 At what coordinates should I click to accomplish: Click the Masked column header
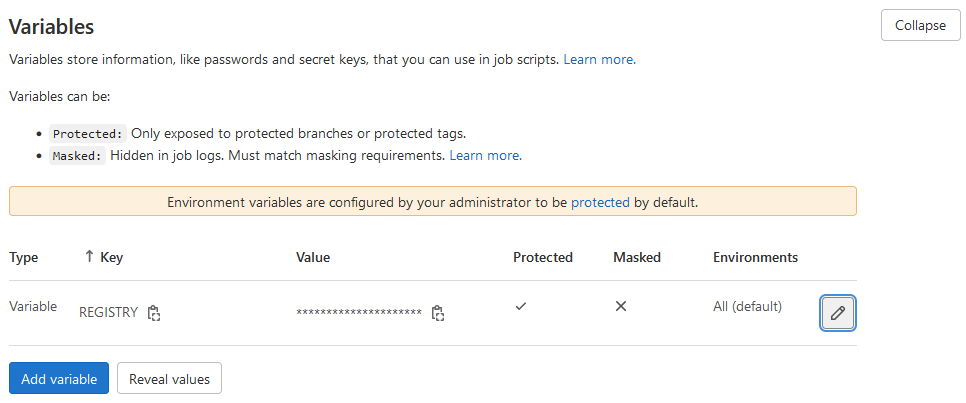tap(637, 257)
